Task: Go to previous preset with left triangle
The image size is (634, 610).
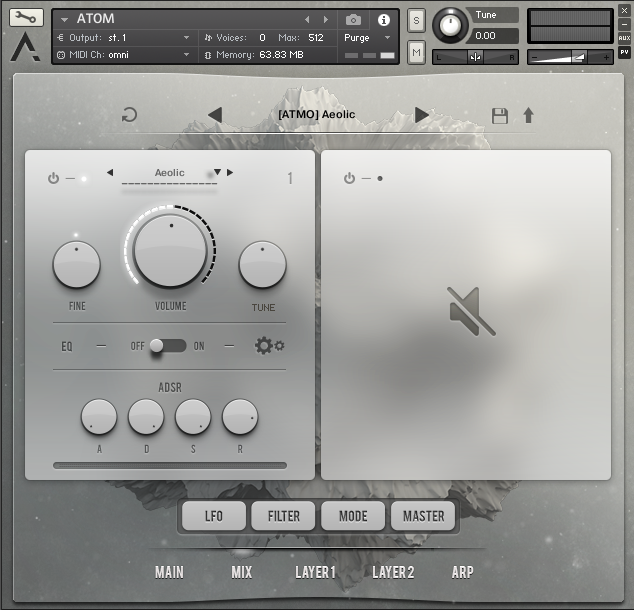Action: [215, 115]
